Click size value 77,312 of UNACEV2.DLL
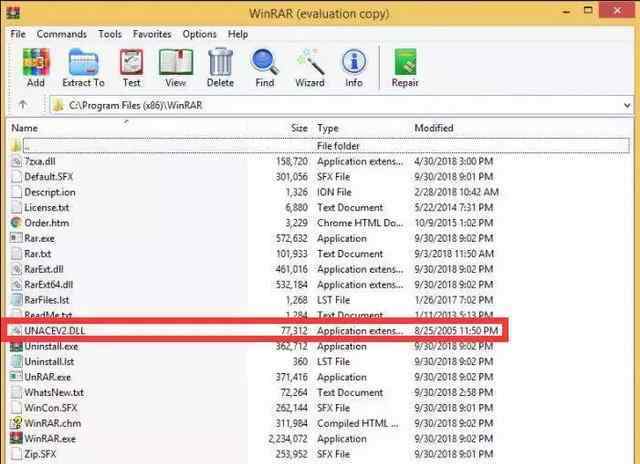Screen dimensions: 640x464 pyautogui.click(x=294, y=331)
